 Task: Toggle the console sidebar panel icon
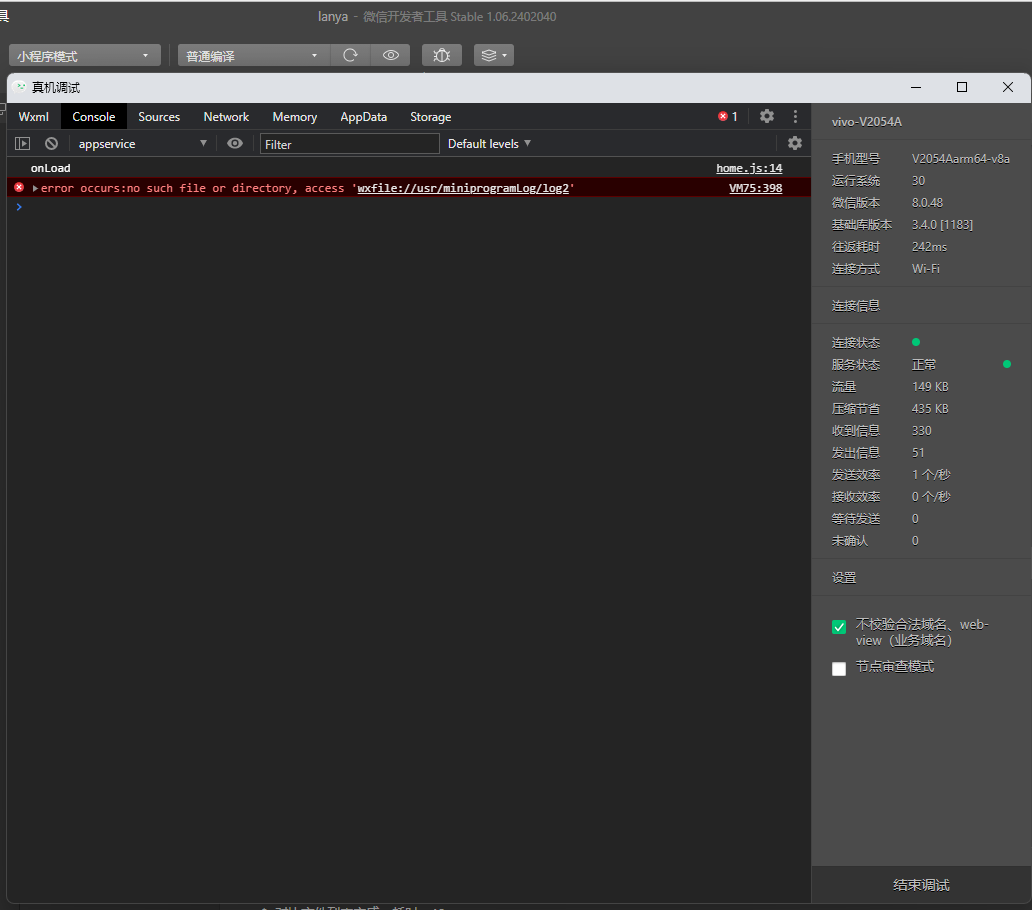pyautogui.click(x=22, y=143)
